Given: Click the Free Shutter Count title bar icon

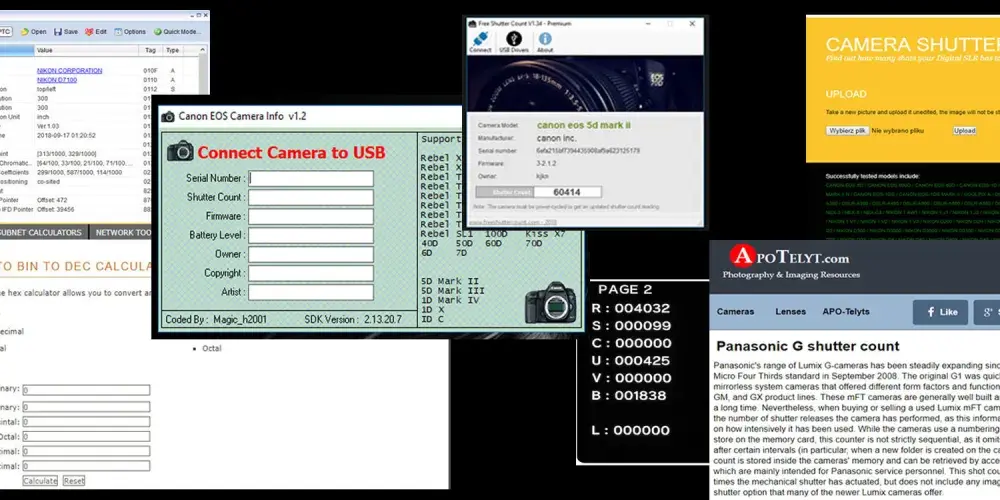Looking at the screenshot, I should [x=473, y=24].
